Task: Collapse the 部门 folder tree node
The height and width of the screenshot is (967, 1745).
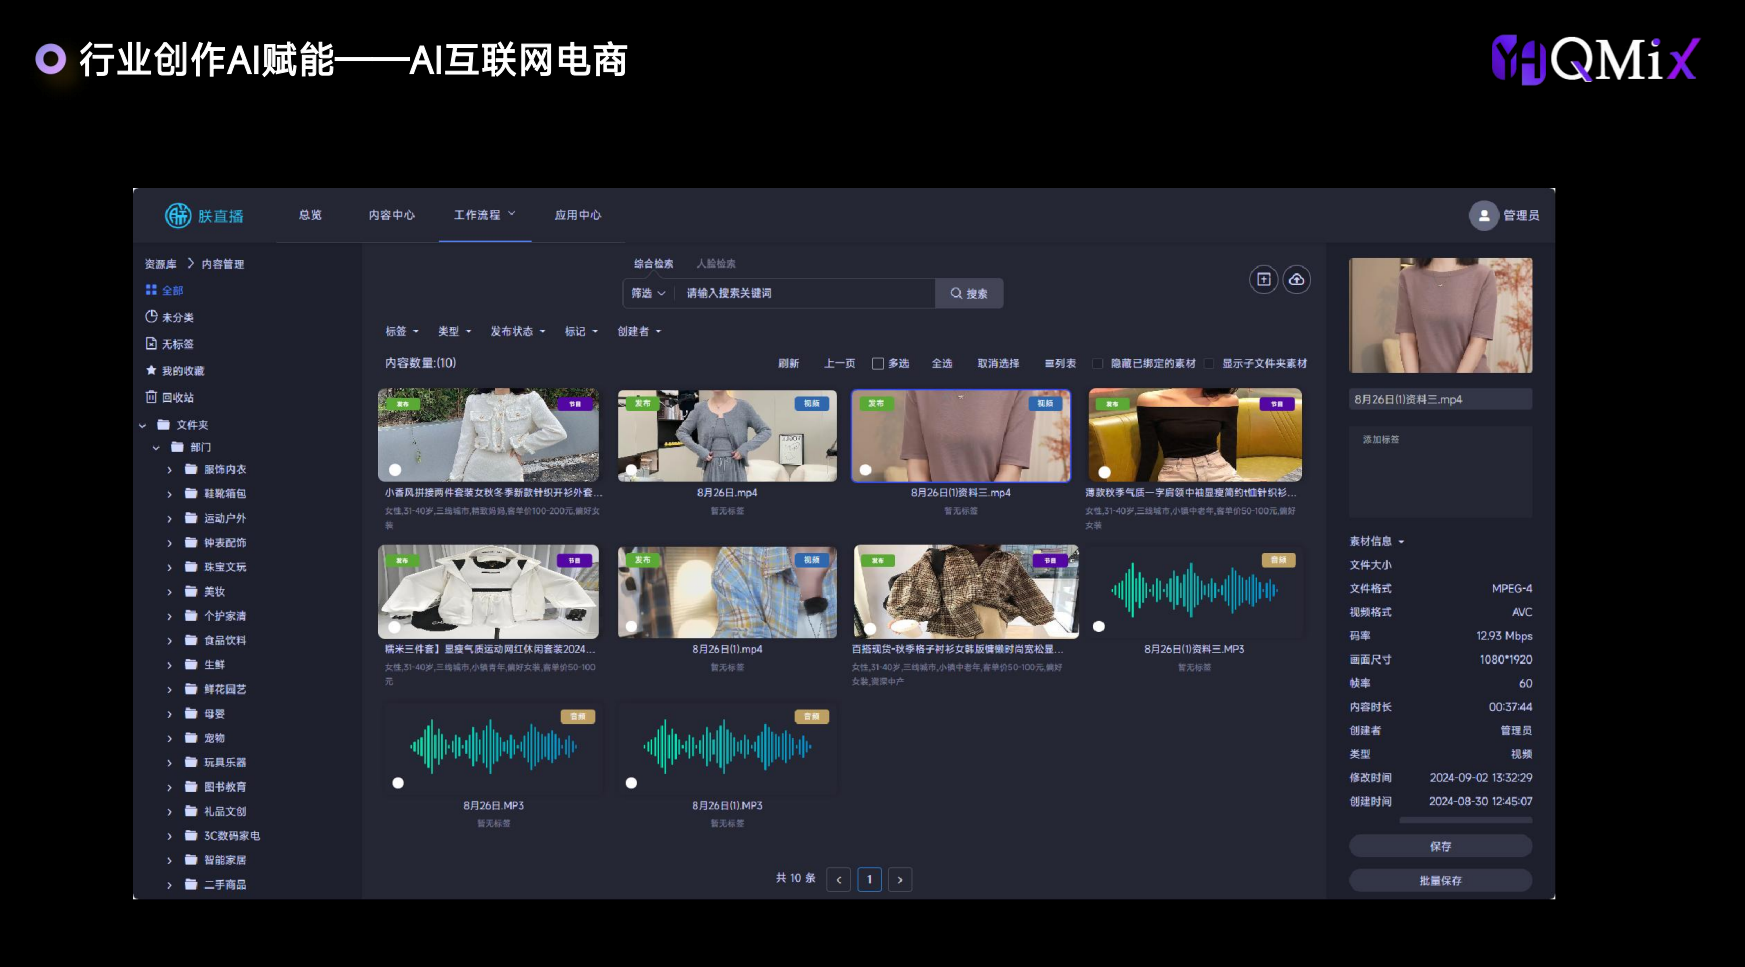Action: [x=156, y=448]
